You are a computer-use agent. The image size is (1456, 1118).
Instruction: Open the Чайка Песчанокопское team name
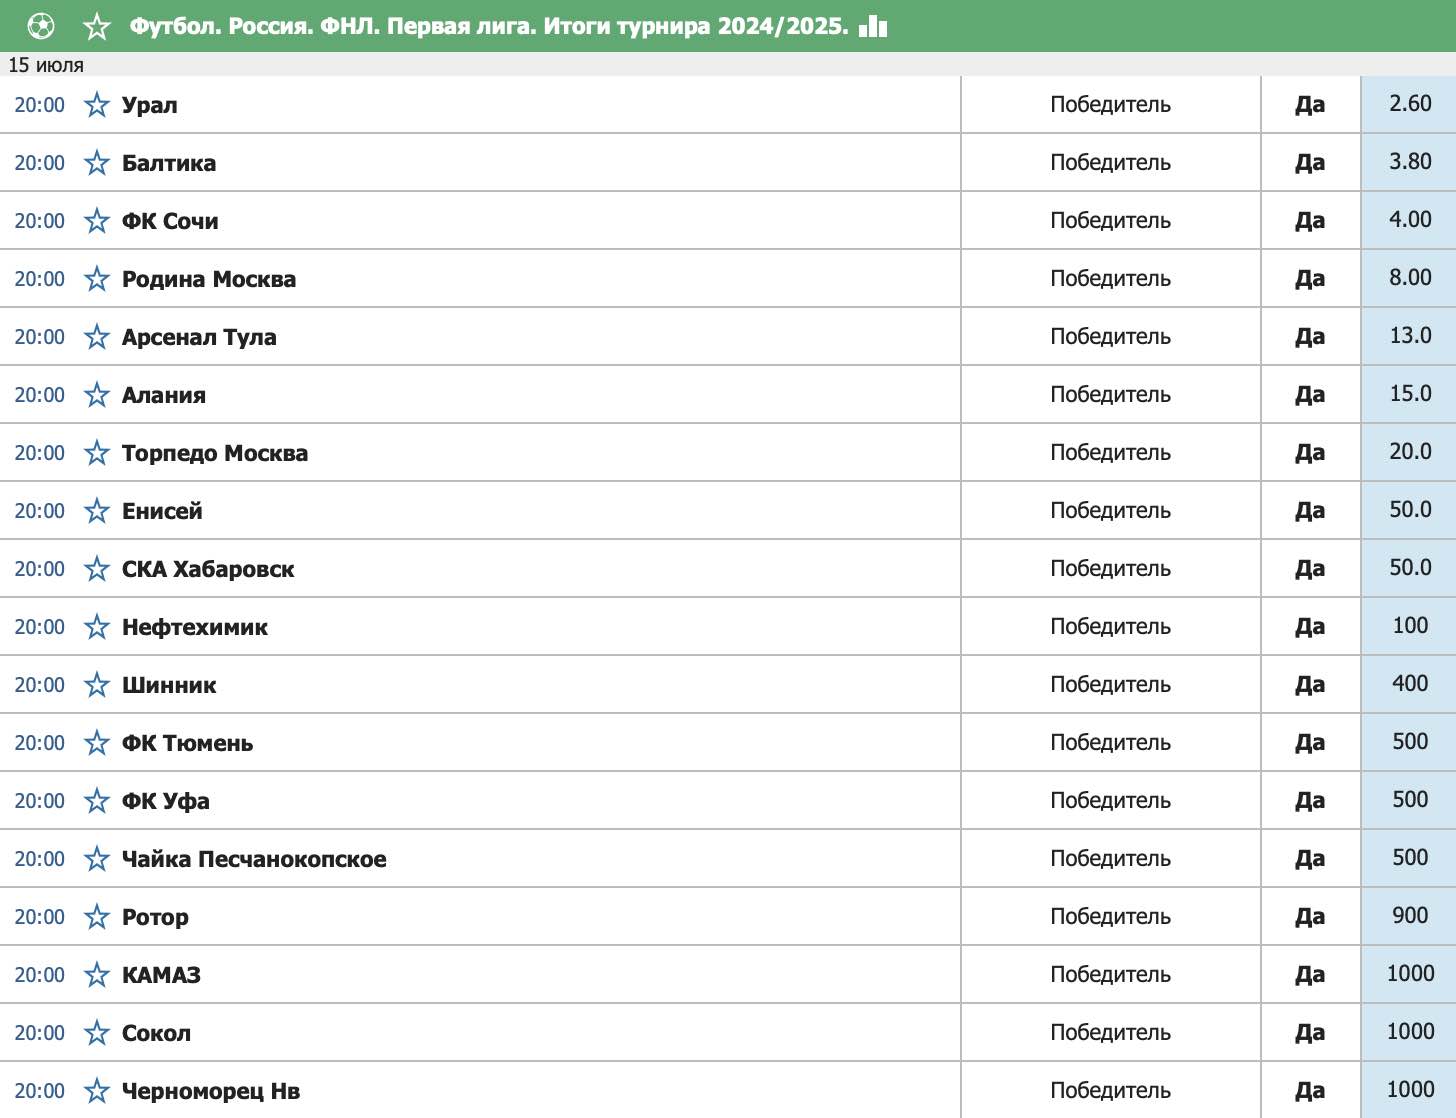pos(254,859)
